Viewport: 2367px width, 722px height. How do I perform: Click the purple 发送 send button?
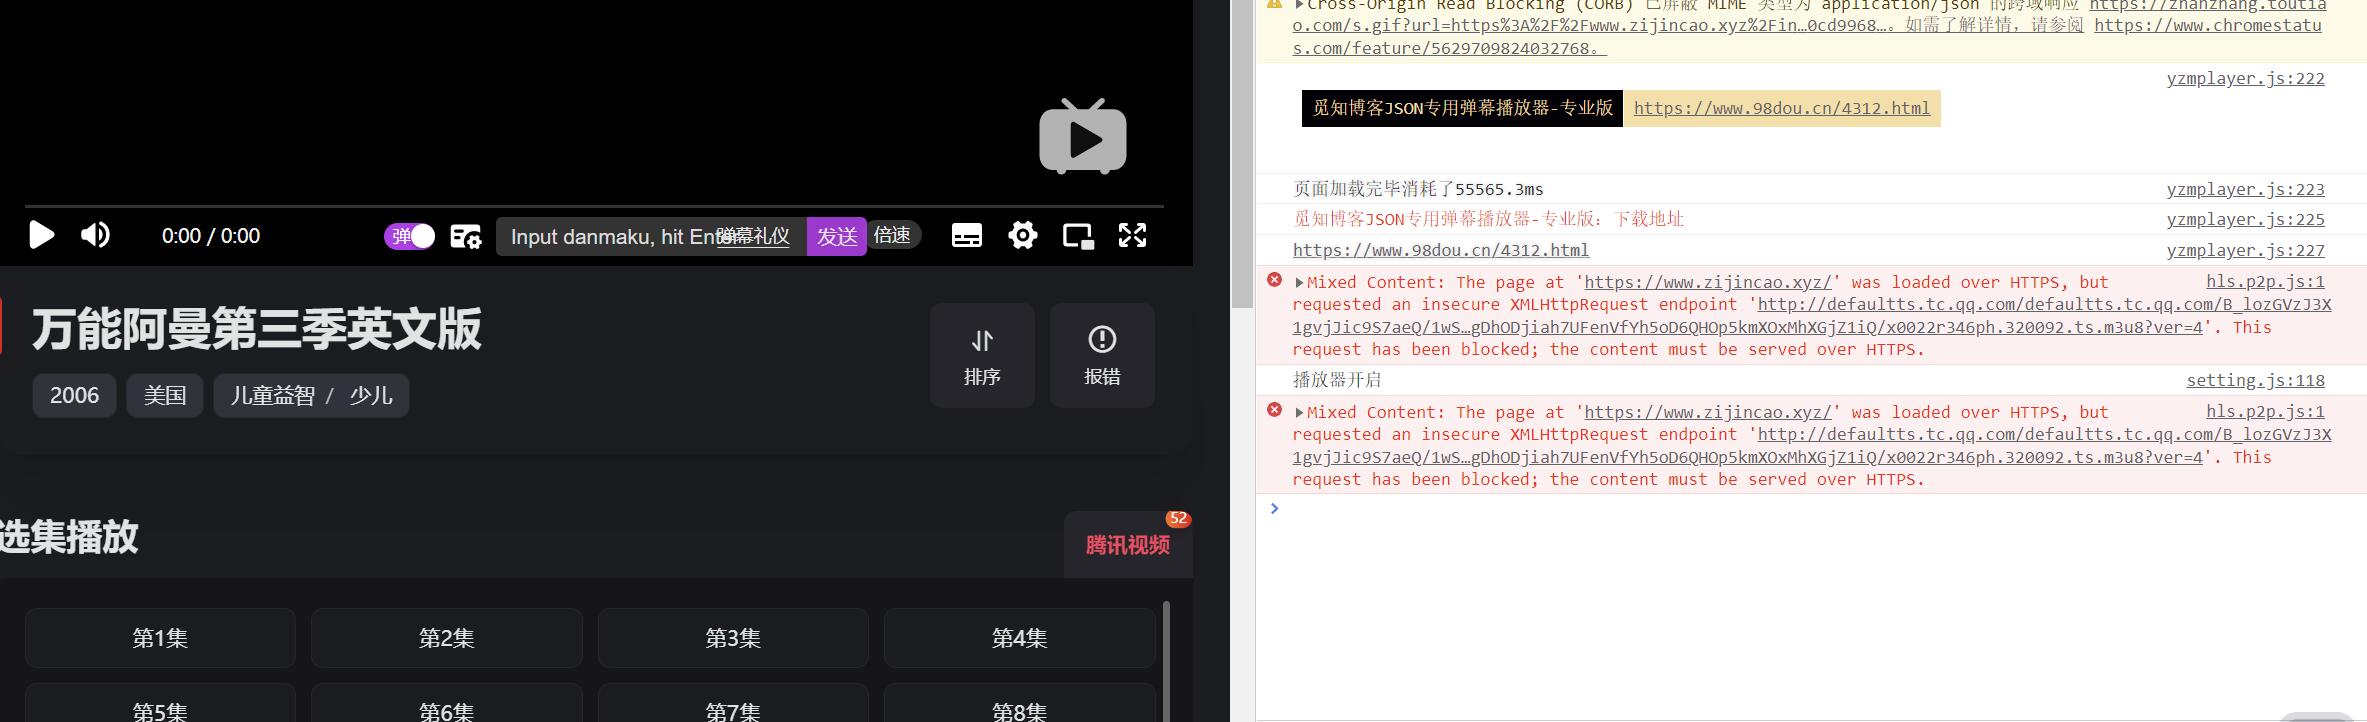click(836, 237)
